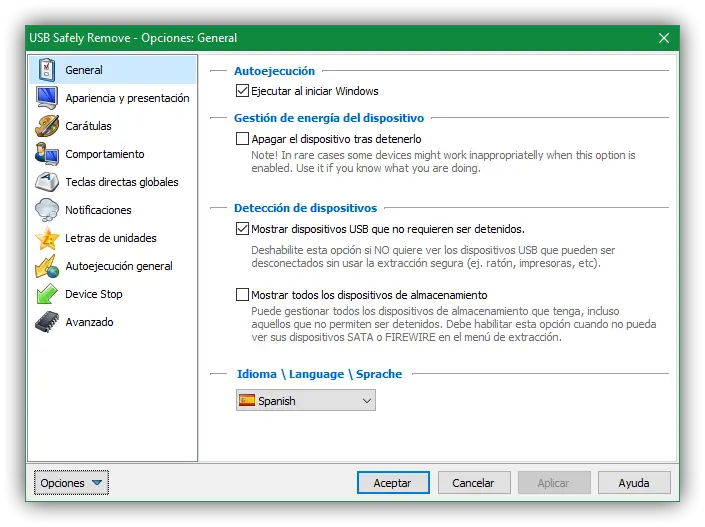Click the paint palette icon for Carátulas

point(47,126)
